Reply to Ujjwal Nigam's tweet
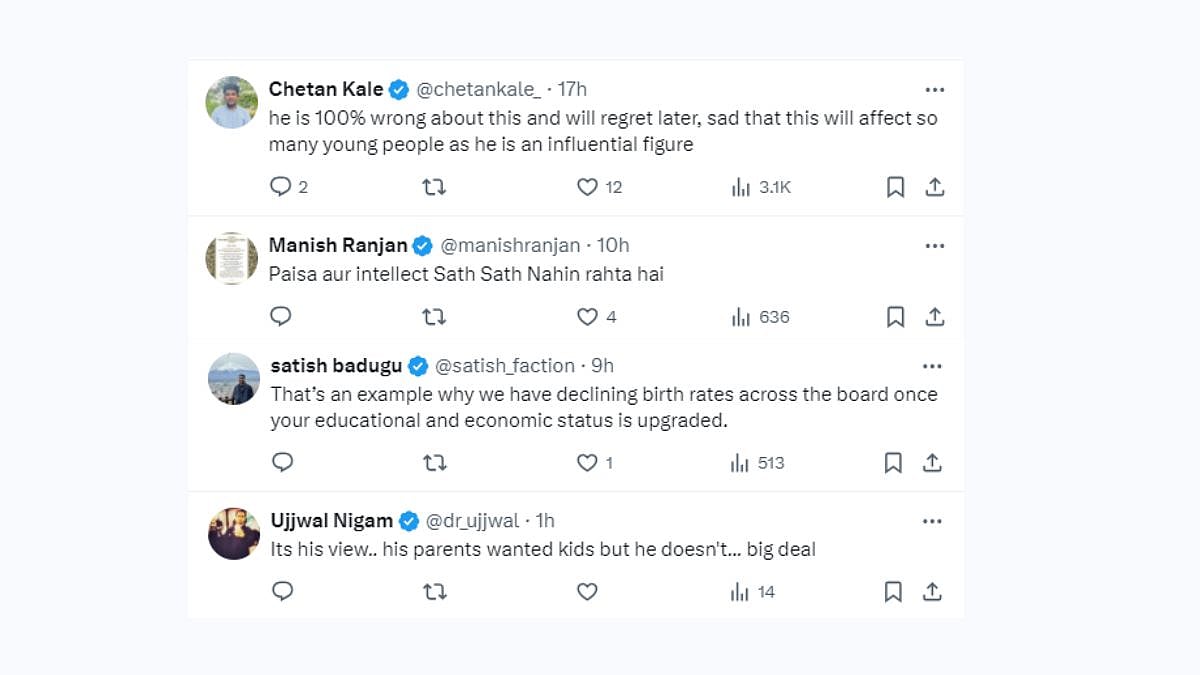1200x675 pixels. pyautogui.click(x=283, y=592)
